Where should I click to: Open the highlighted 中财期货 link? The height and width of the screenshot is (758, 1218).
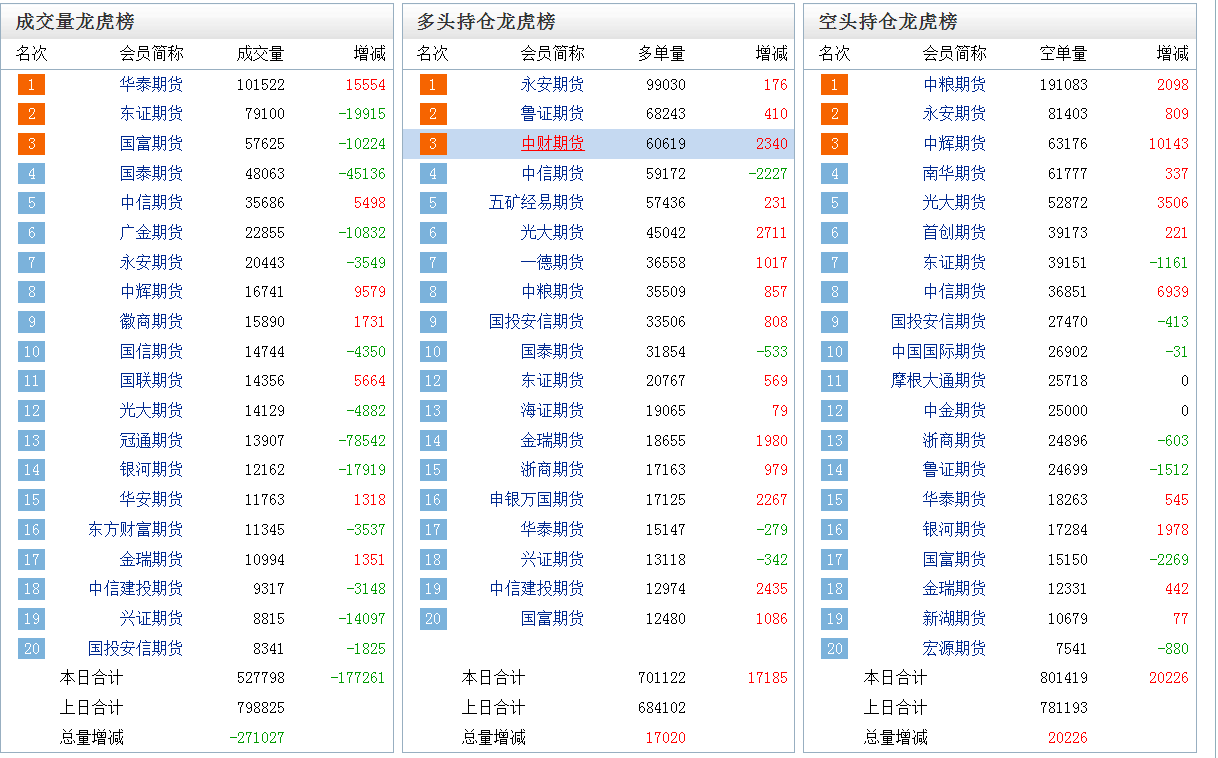(x=552, y=144)
